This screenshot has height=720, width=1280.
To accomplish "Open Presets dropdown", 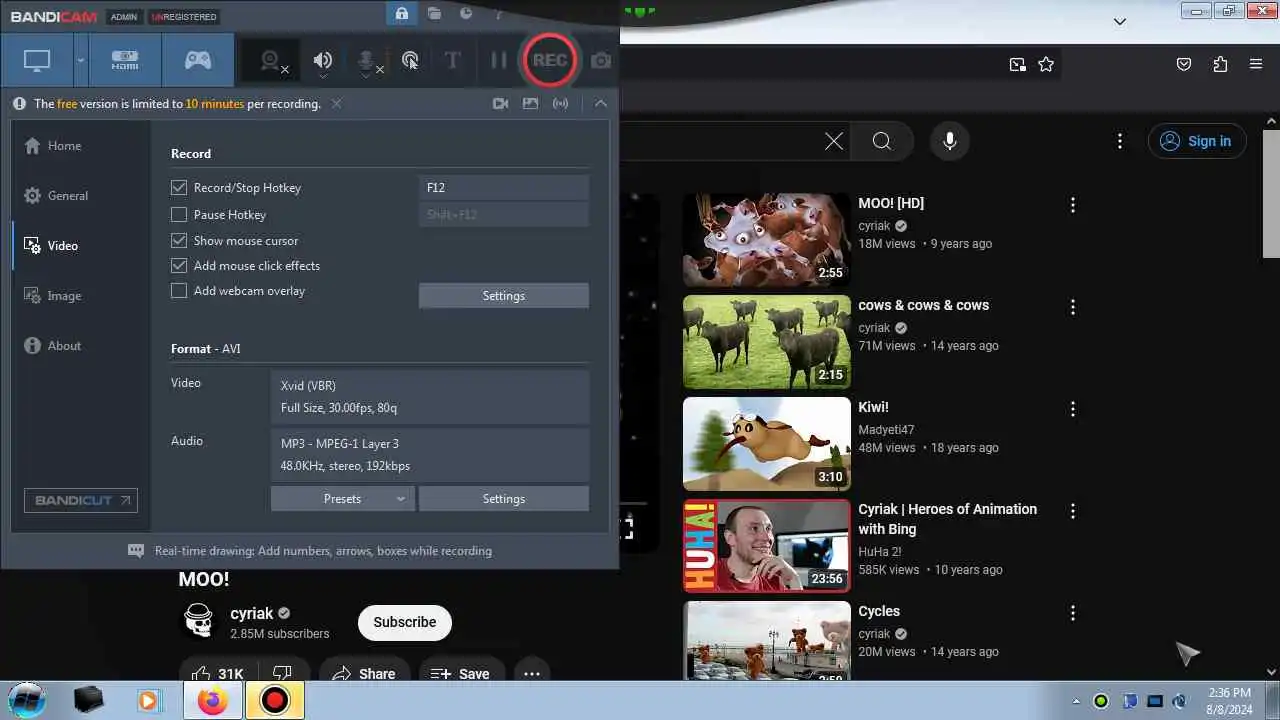I will point(342,499).
